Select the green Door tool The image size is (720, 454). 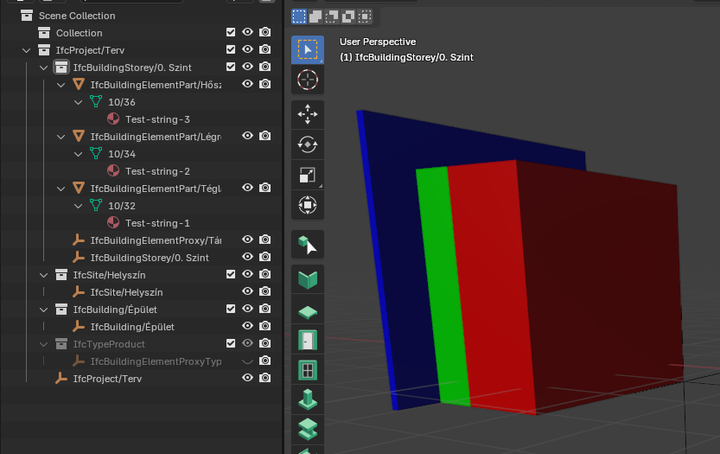pos(307,341)
